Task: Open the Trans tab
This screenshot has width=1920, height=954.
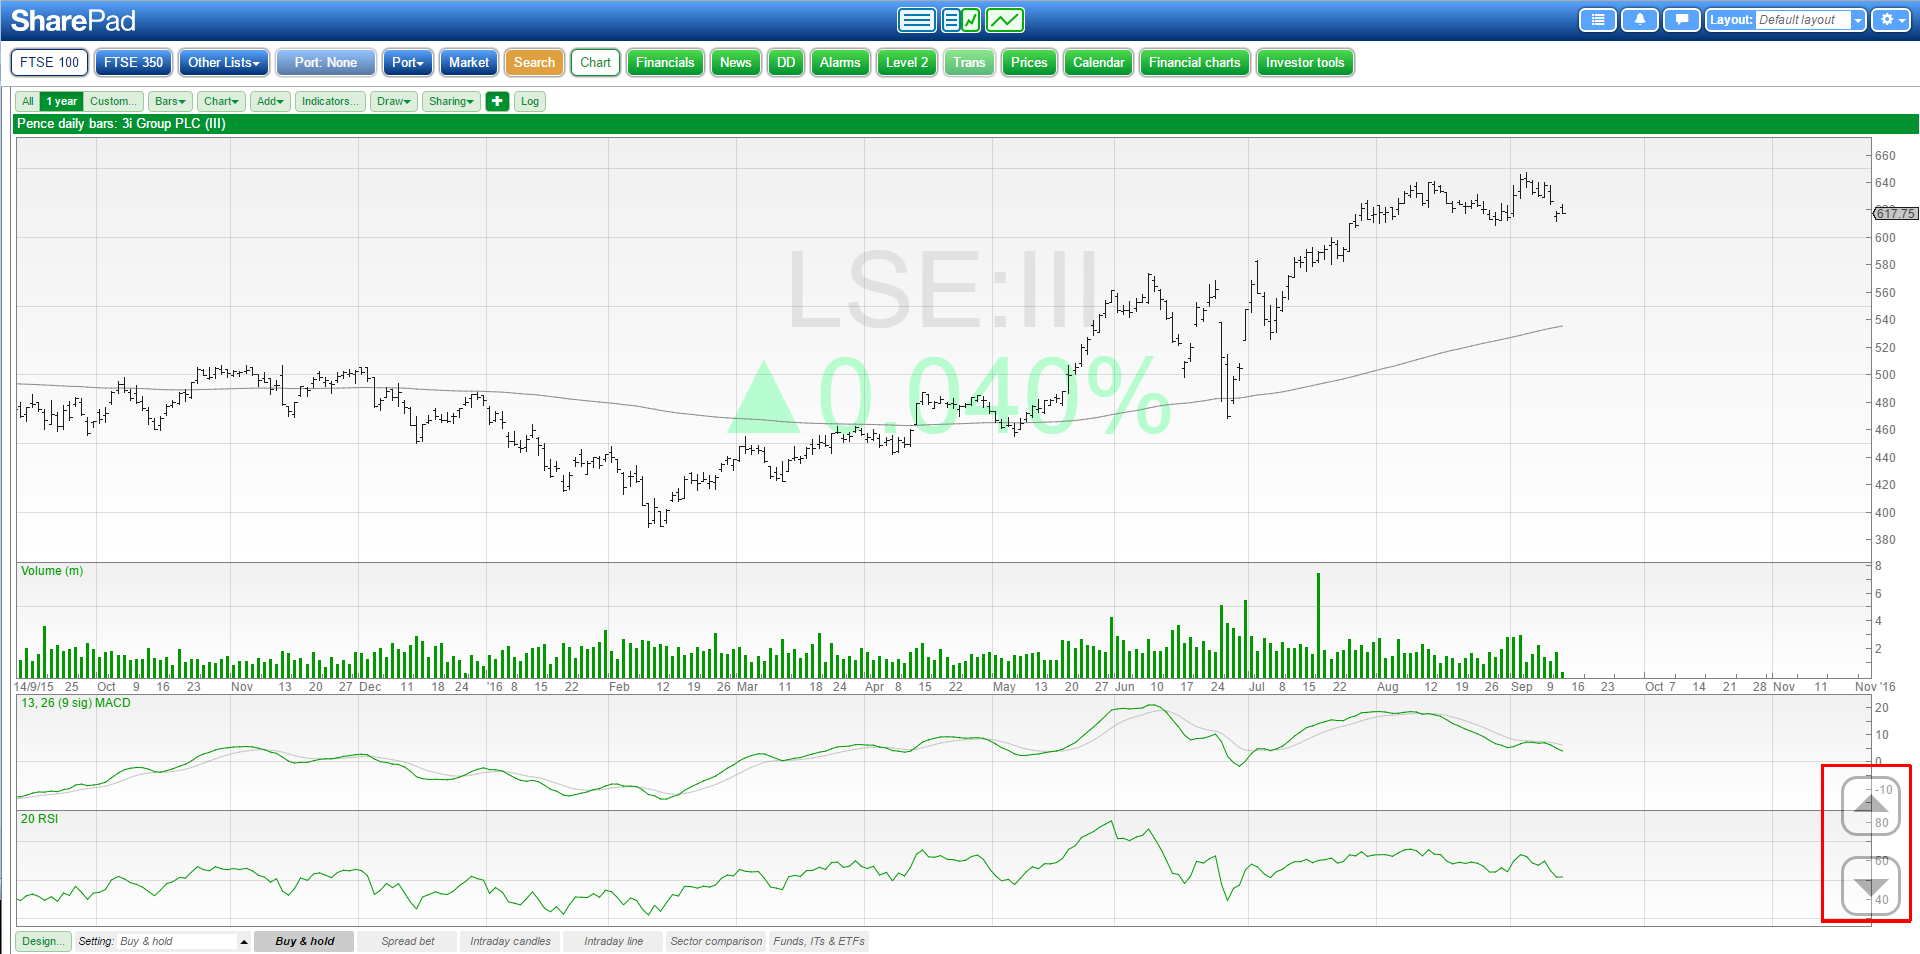Action: pos(969,62)
